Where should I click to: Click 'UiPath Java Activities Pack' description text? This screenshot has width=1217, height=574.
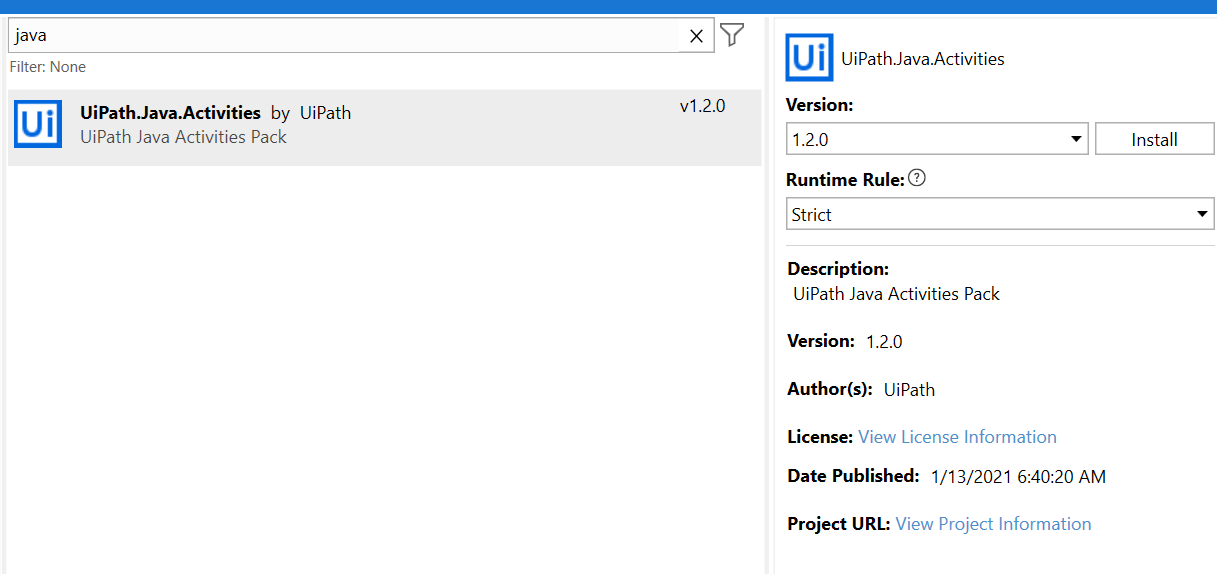click(x=896, y=294)
